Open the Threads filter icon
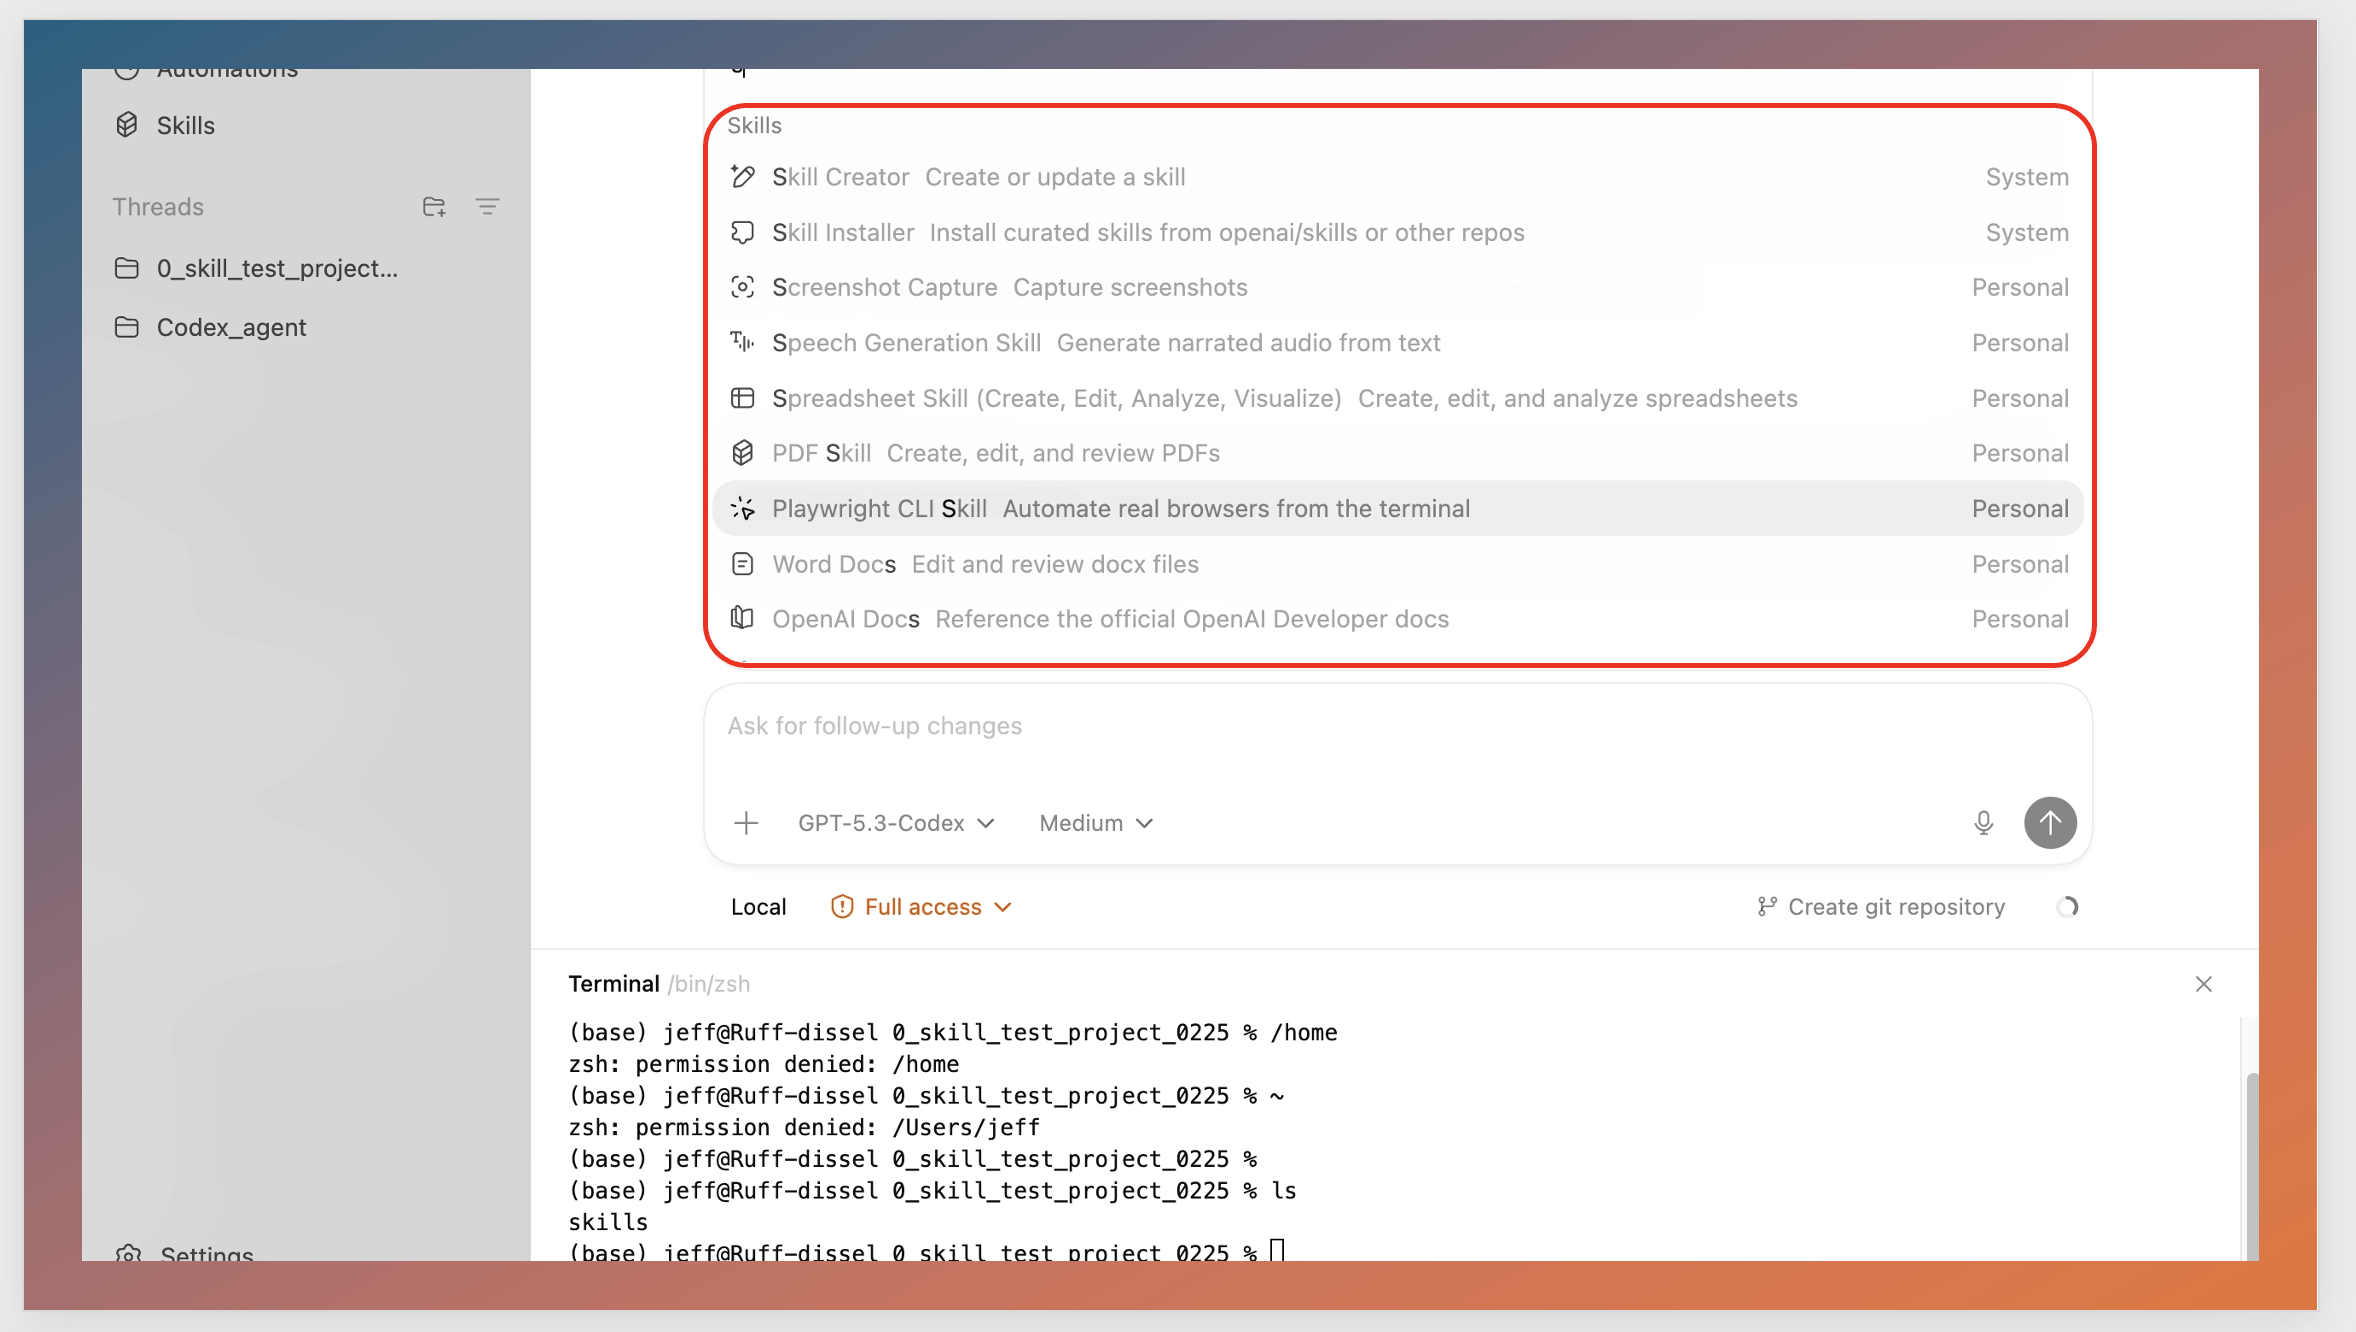2356x1332 pixels. [x=487, y=207]
